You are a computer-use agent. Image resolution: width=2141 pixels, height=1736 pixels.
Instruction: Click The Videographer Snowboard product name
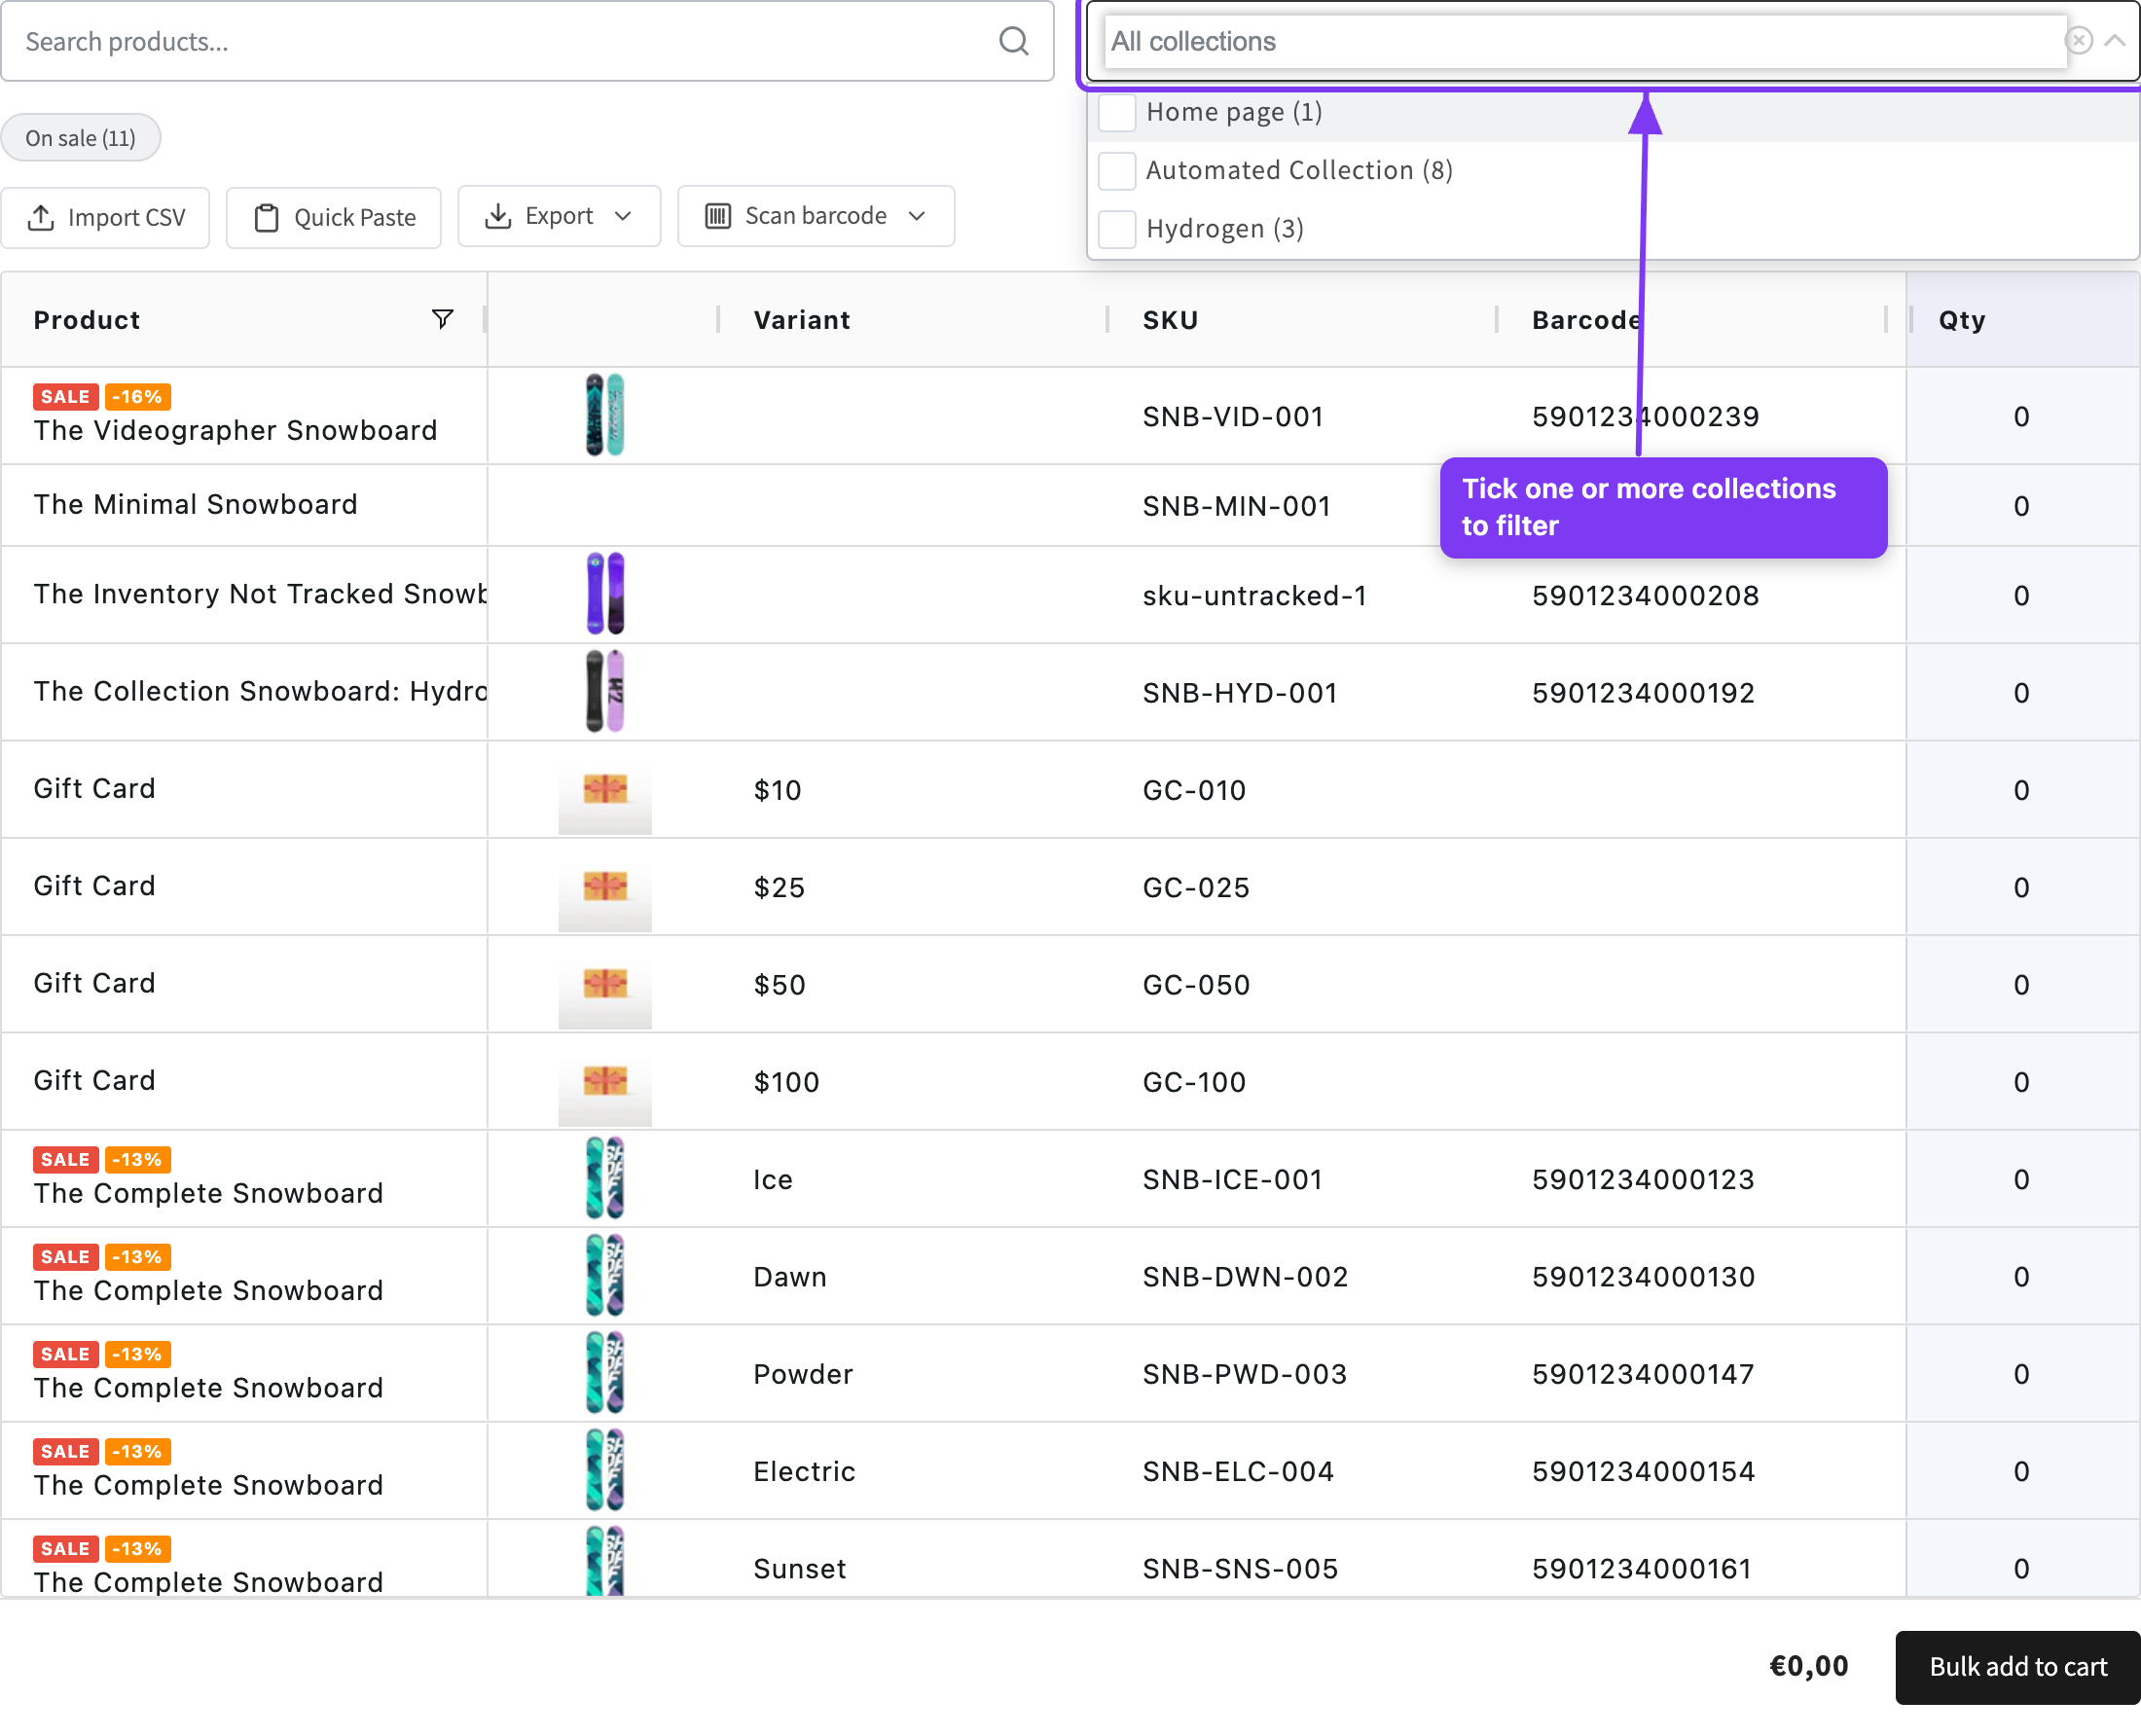pos(236,430)
